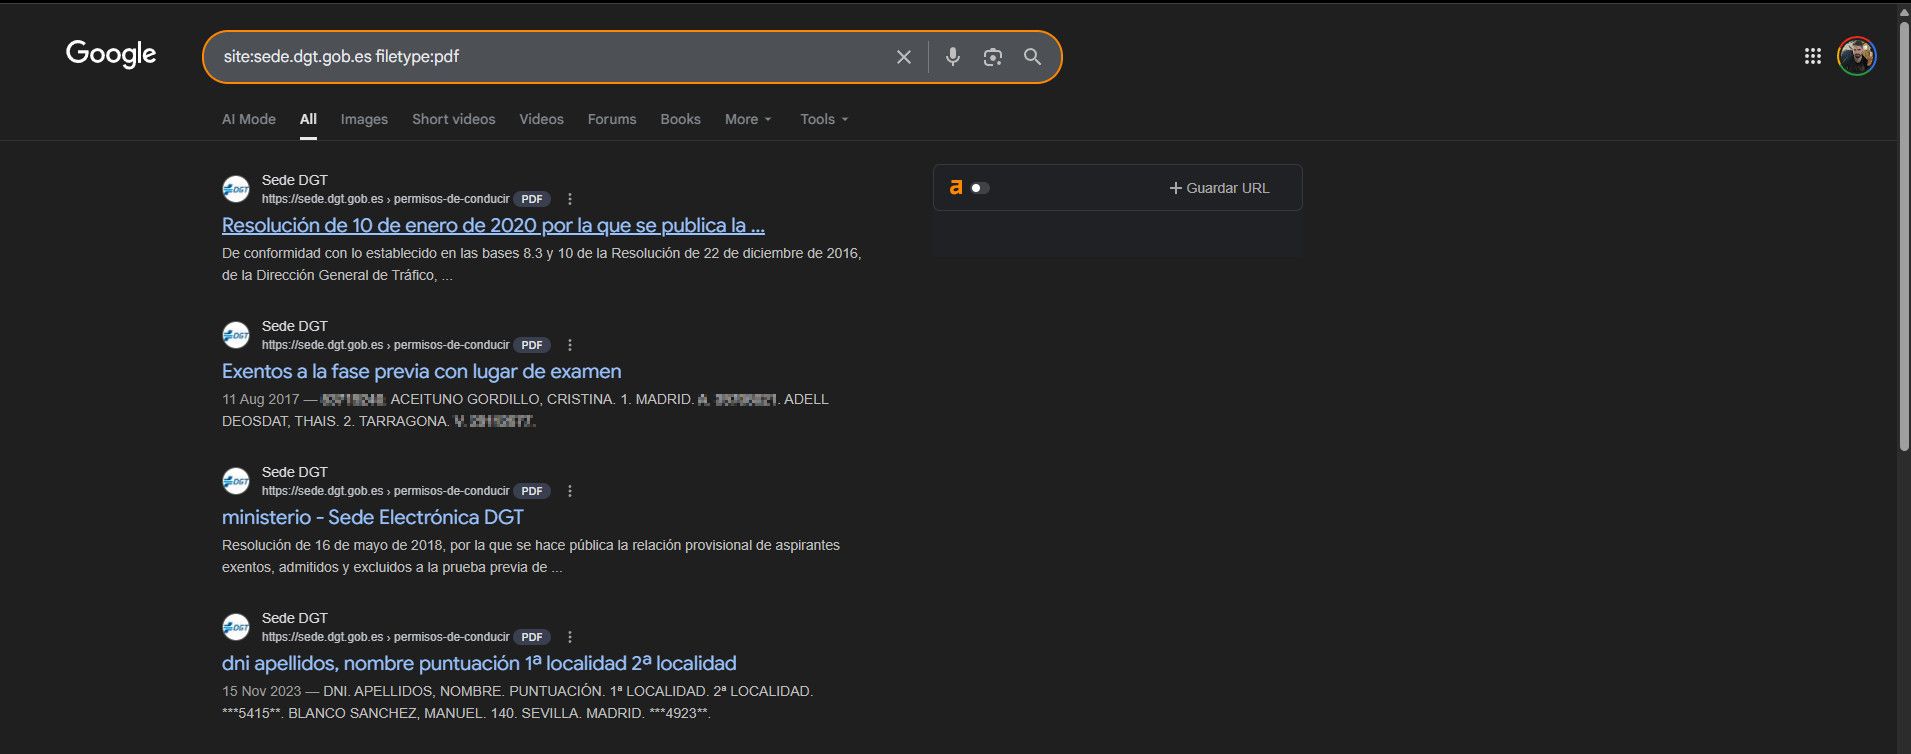The image size is (1911, 754).
Task: Open 'Resolución de 10 de enero de 2020' result
Action: click(493, 225)
